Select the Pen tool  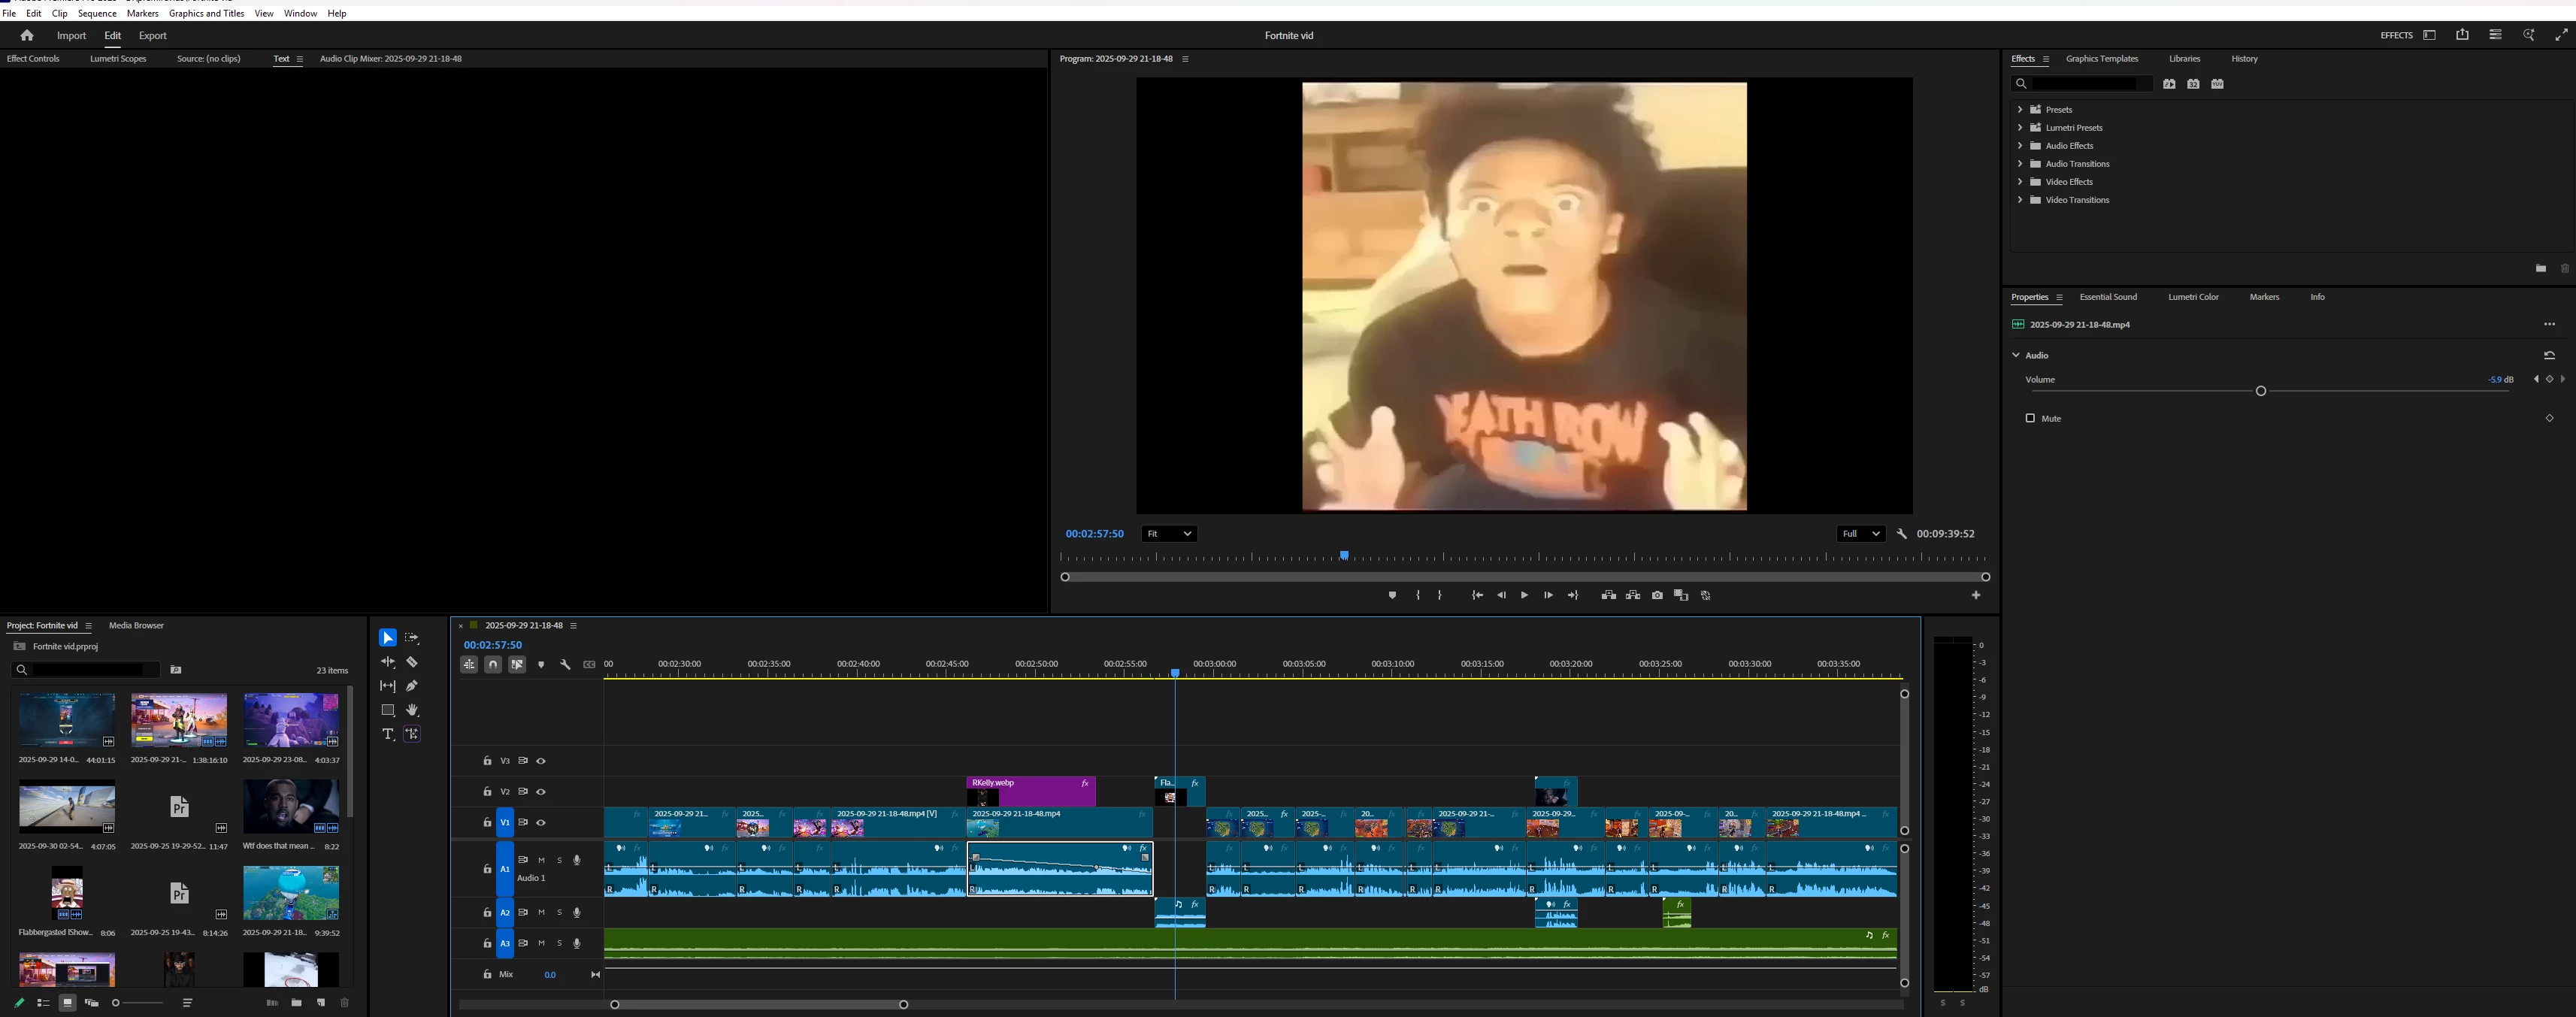tap(412, 686)
